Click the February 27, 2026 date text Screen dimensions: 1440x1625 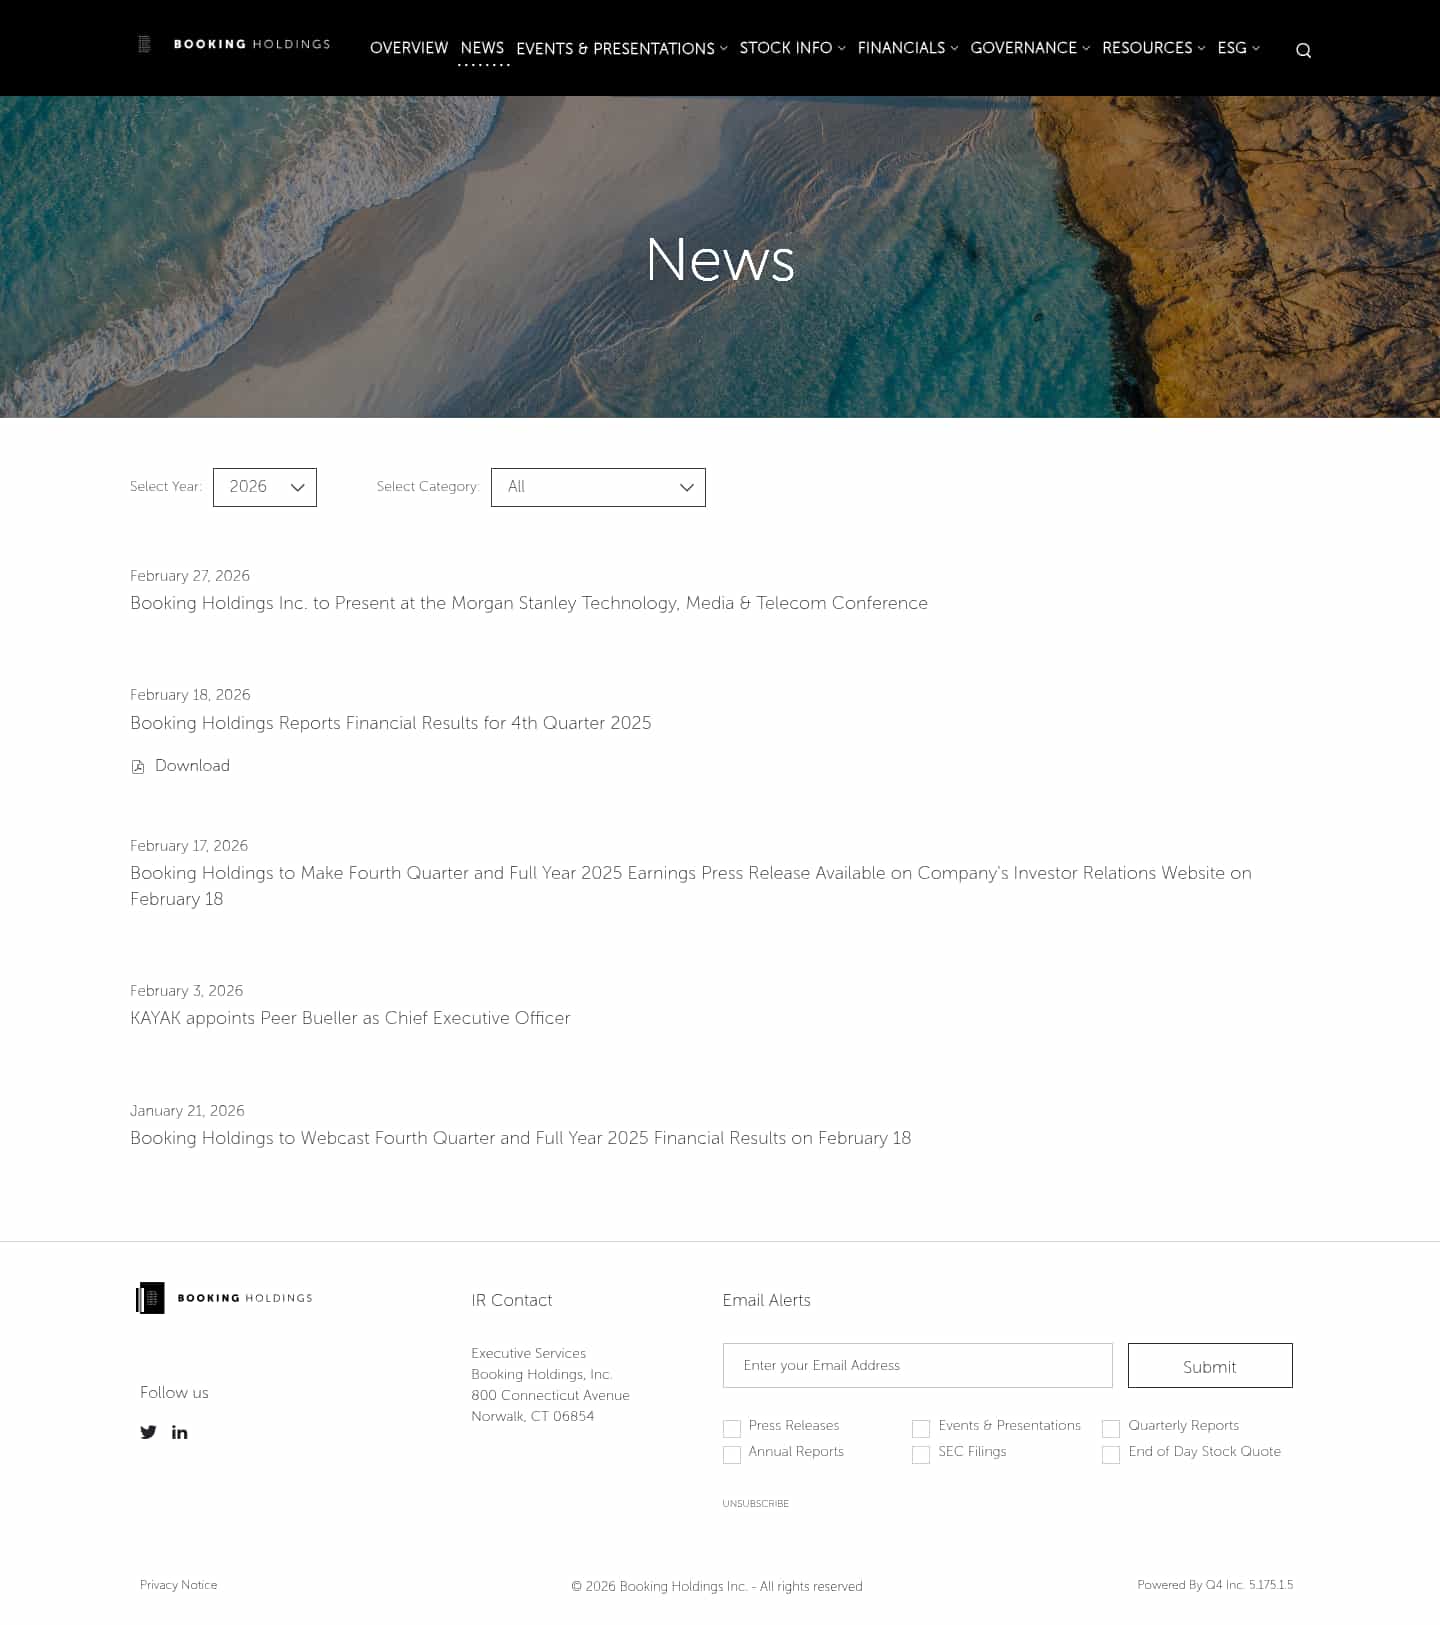pyautogui.click(x=190, y=576)
